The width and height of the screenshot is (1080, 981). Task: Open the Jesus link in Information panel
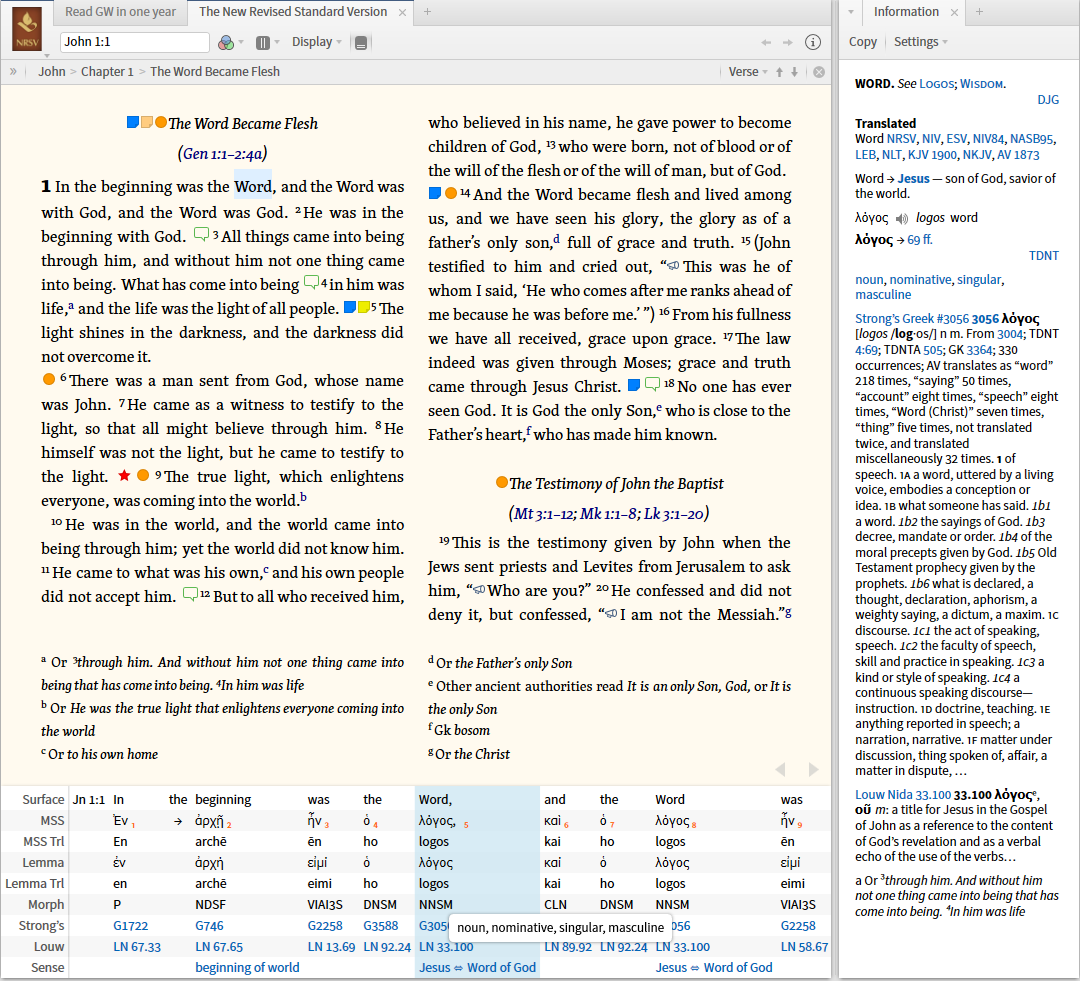pyautogui.click(x=913, y=178)
